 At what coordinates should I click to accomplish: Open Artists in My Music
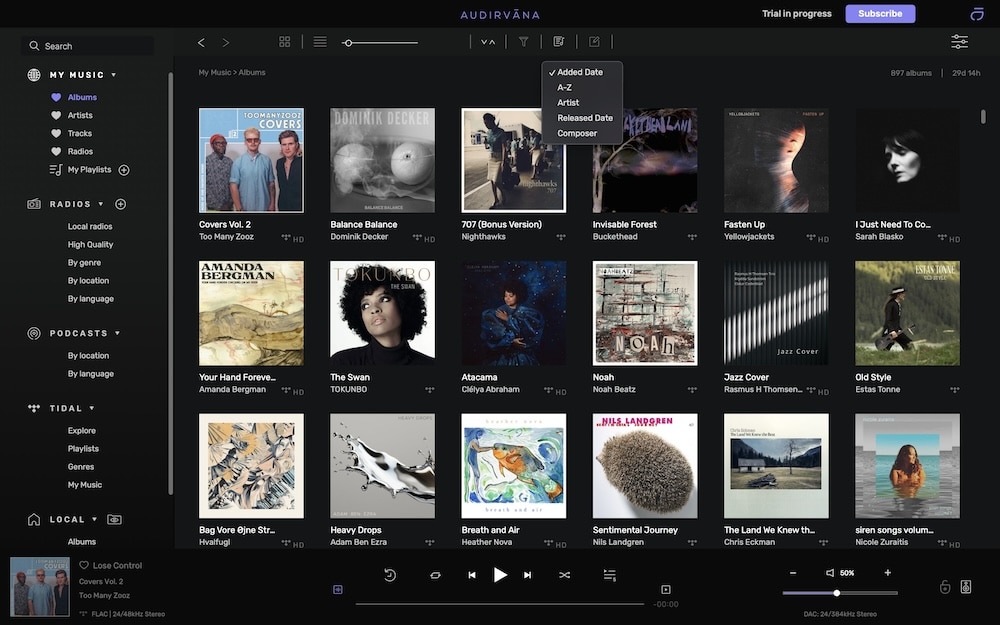click(80, 115)
